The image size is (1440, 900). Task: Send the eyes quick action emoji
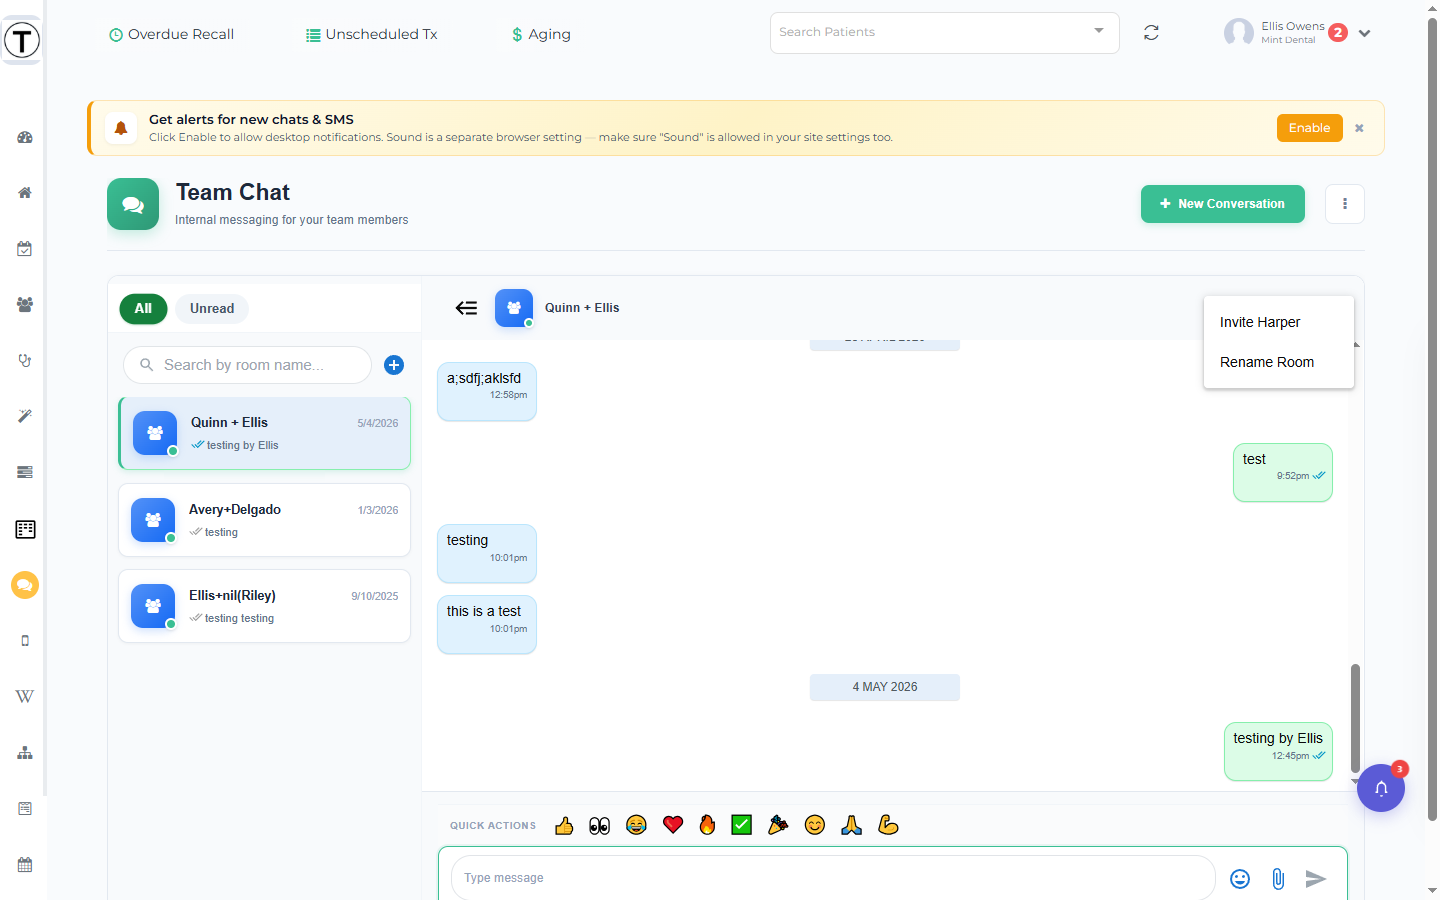(600, 825)
